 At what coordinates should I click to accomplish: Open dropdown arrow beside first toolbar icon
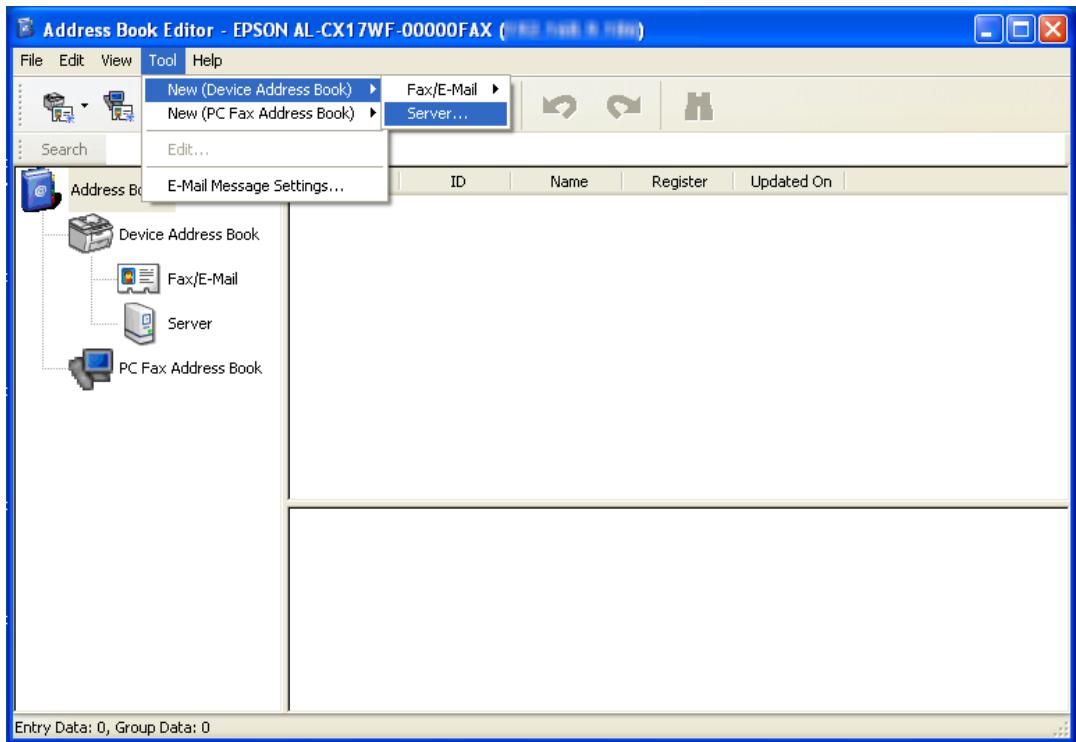pos(84,106)
